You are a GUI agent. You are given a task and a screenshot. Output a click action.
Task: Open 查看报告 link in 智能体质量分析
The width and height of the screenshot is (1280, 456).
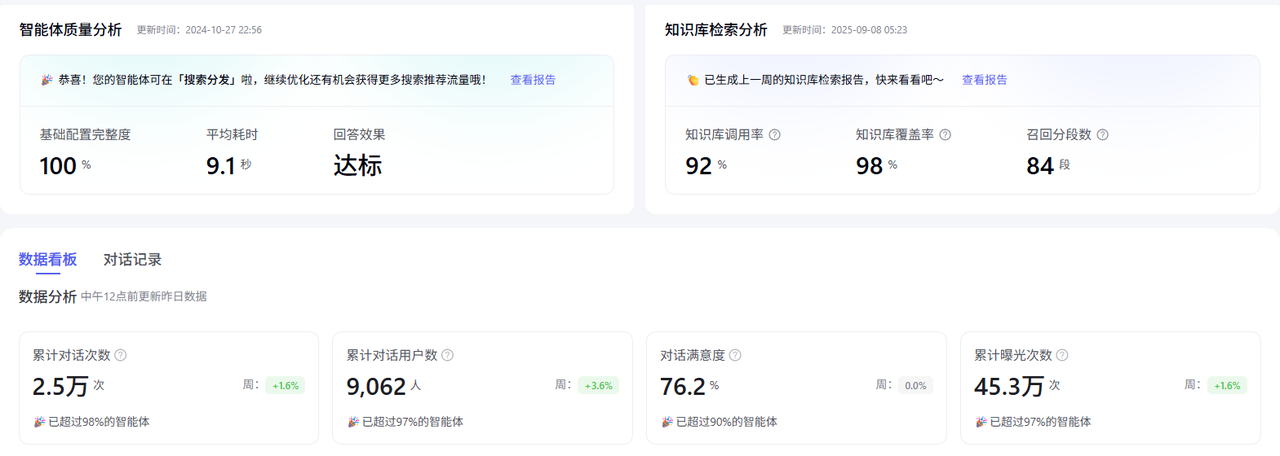point(533,80)
